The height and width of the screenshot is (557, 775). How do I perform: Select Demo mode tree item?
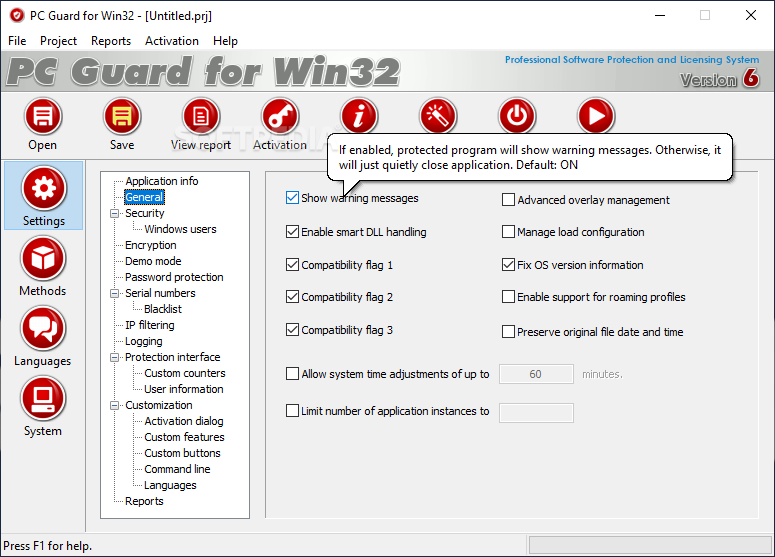(x=153, y=261)
